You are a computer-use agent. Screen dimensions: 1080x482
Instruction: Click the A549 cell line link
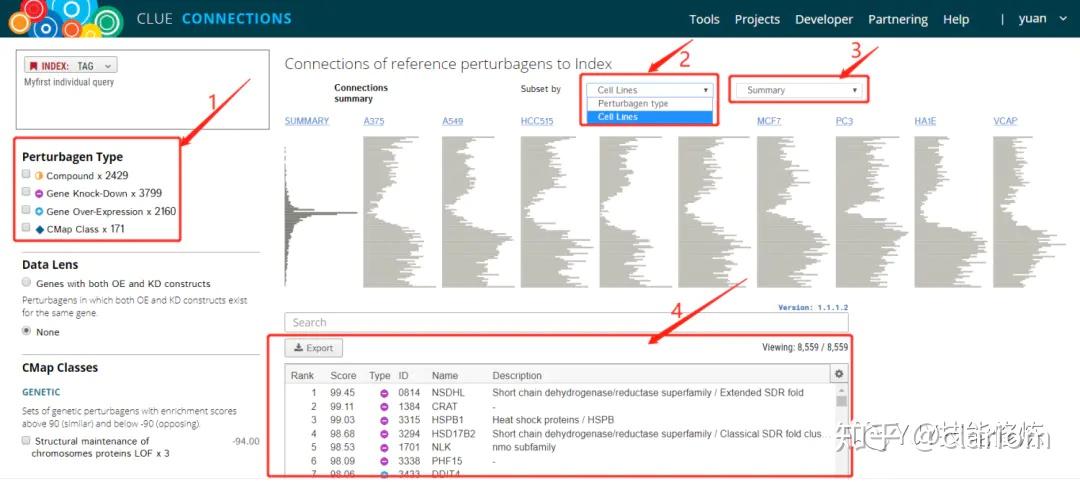point(453,121)
